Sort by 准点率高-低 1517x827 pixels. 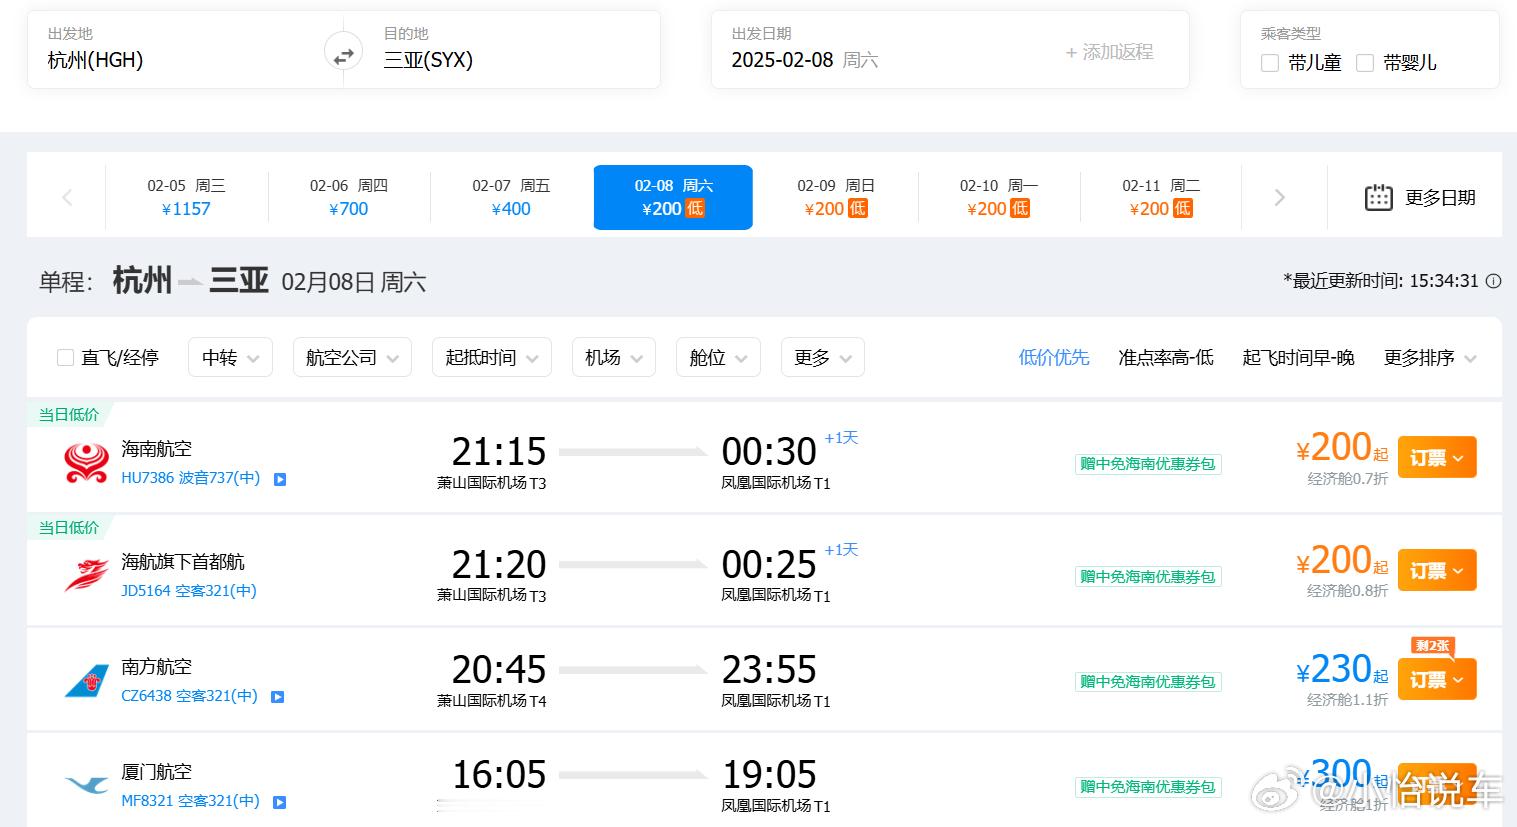1165,357
